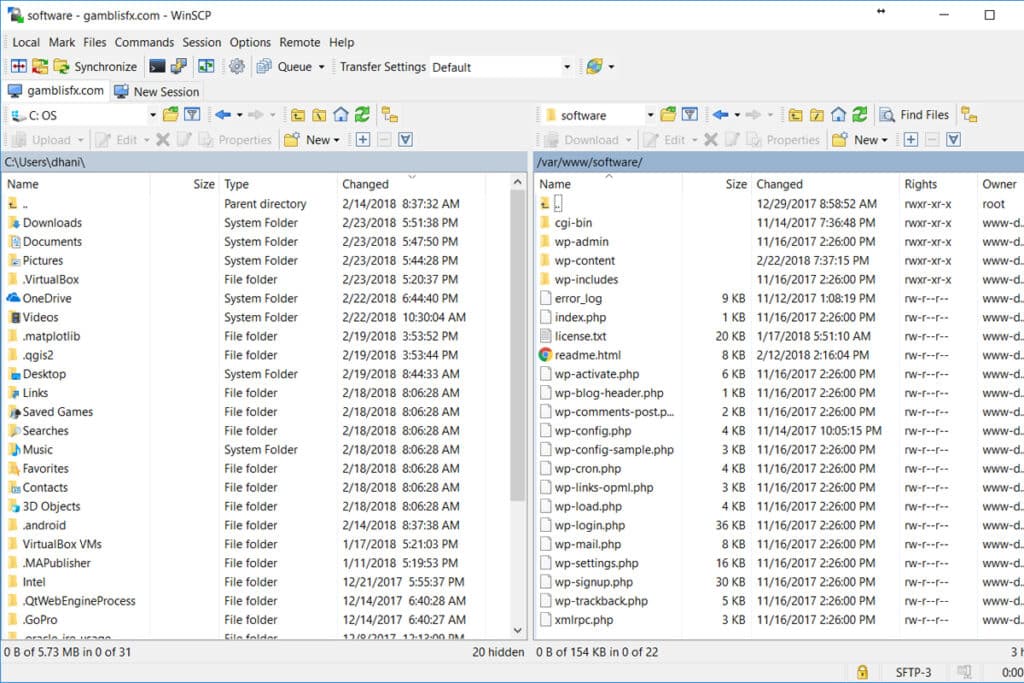Click local Select Files plus icon
Screen dimensions: 1024x683
[363, 140]
